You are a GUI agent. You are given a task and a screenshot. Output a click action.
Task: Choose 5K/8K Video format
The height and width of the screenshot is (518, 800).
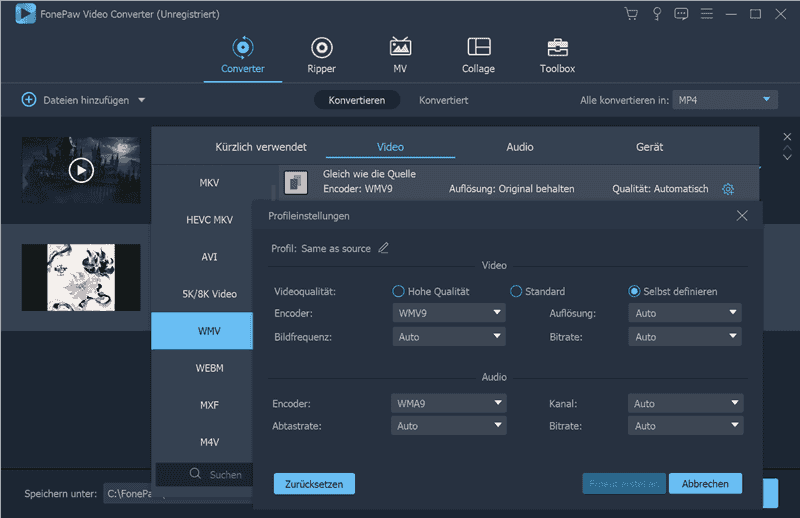pyautogui.click(x=209, y=294)
